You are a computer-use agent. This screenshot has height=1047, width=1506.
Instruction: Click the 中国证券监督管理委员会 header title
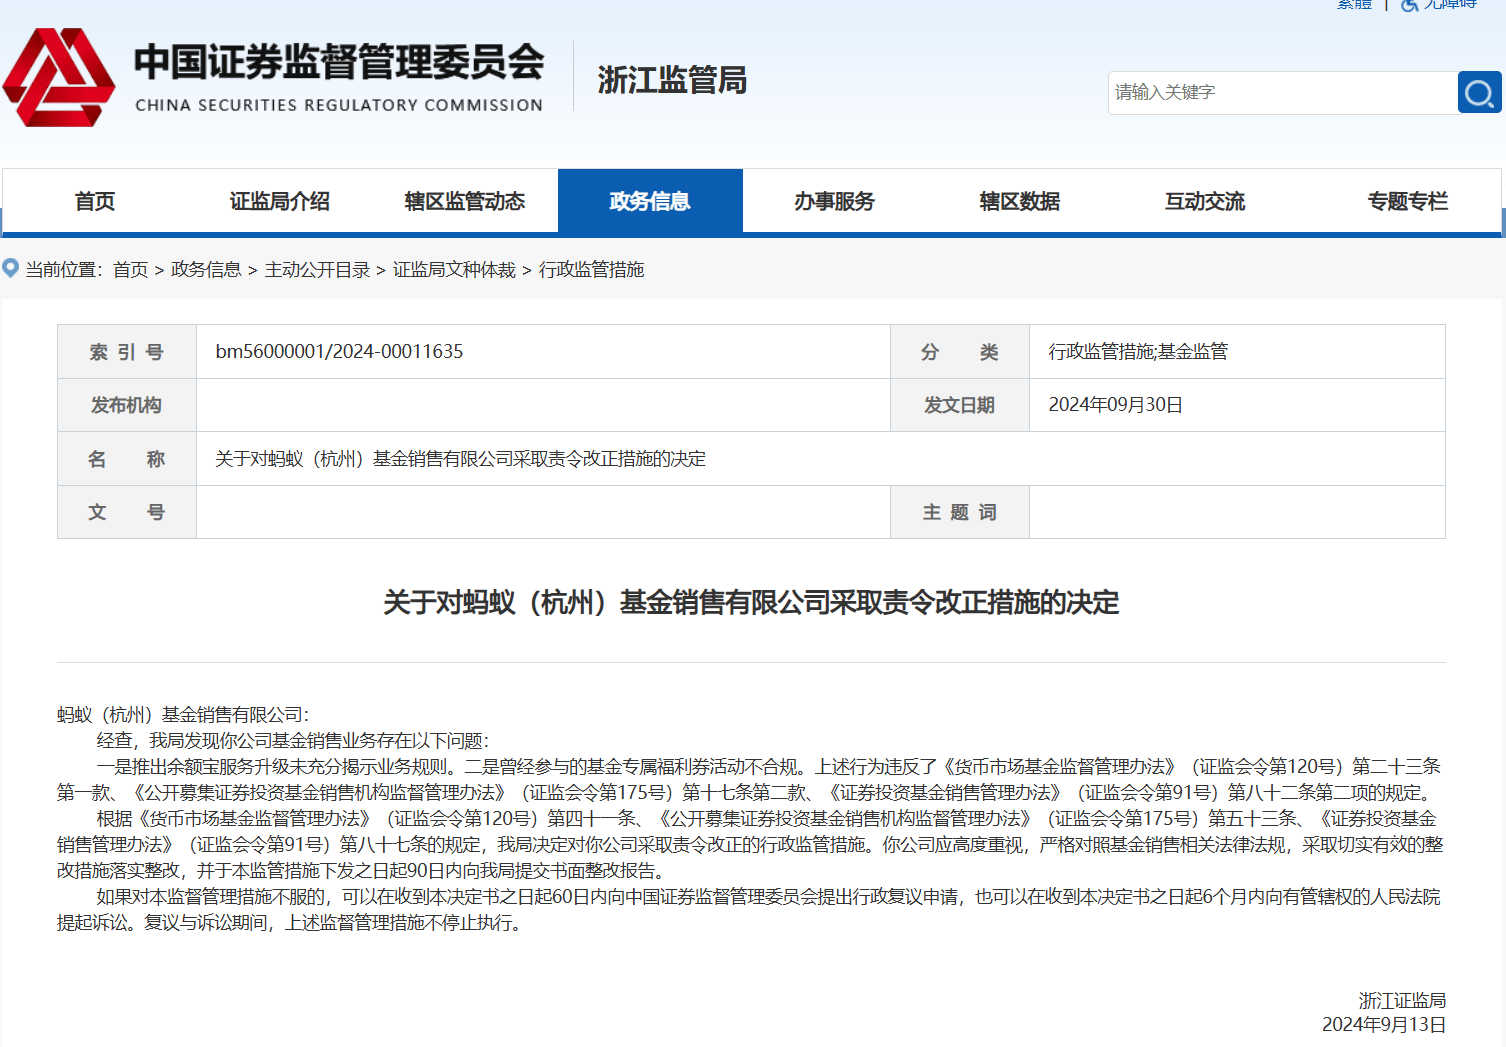(339, 62)
